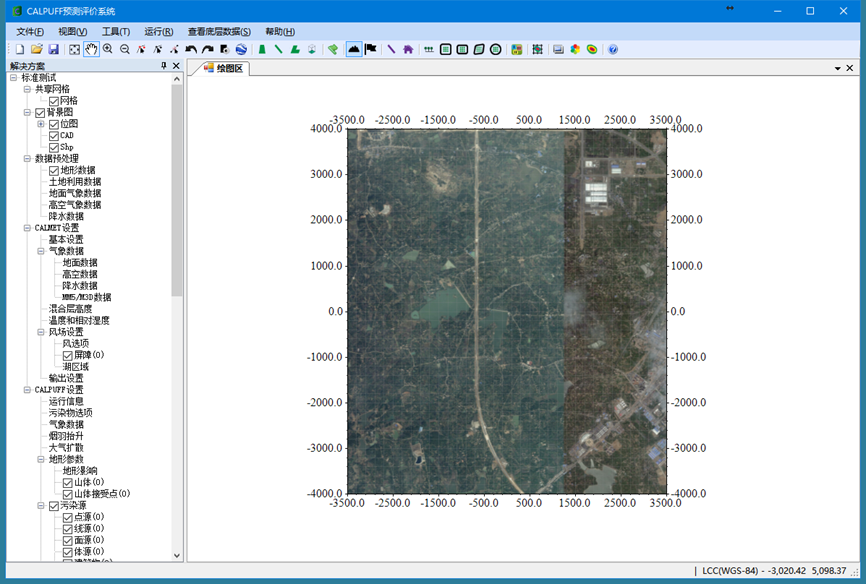
Task: Open help via the blue question icon
Action: tap(613, 49)
